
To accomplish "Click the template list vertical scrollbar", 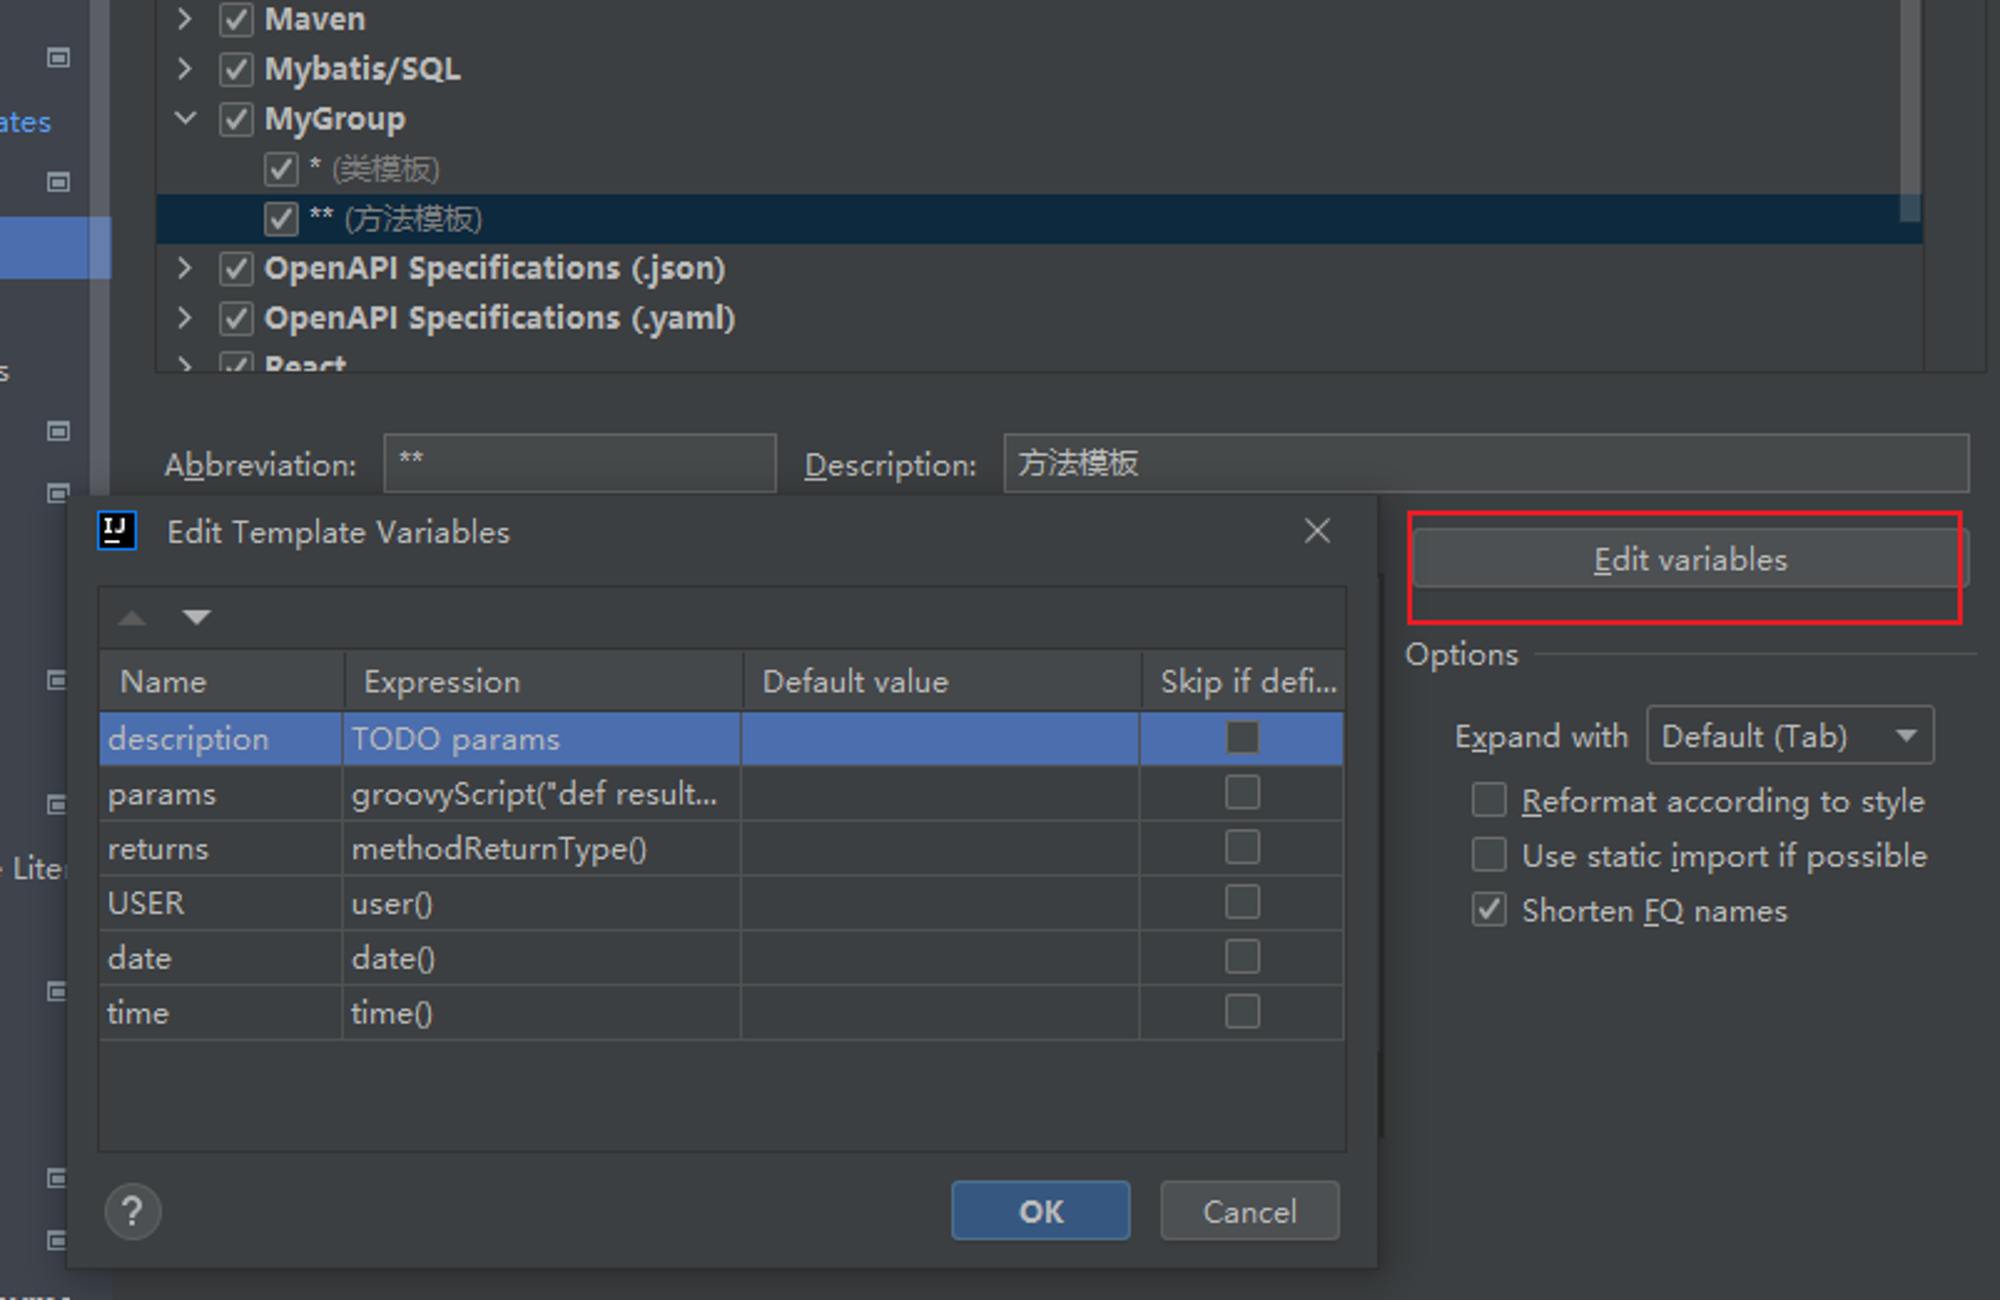I will [x=1910, y=110].
